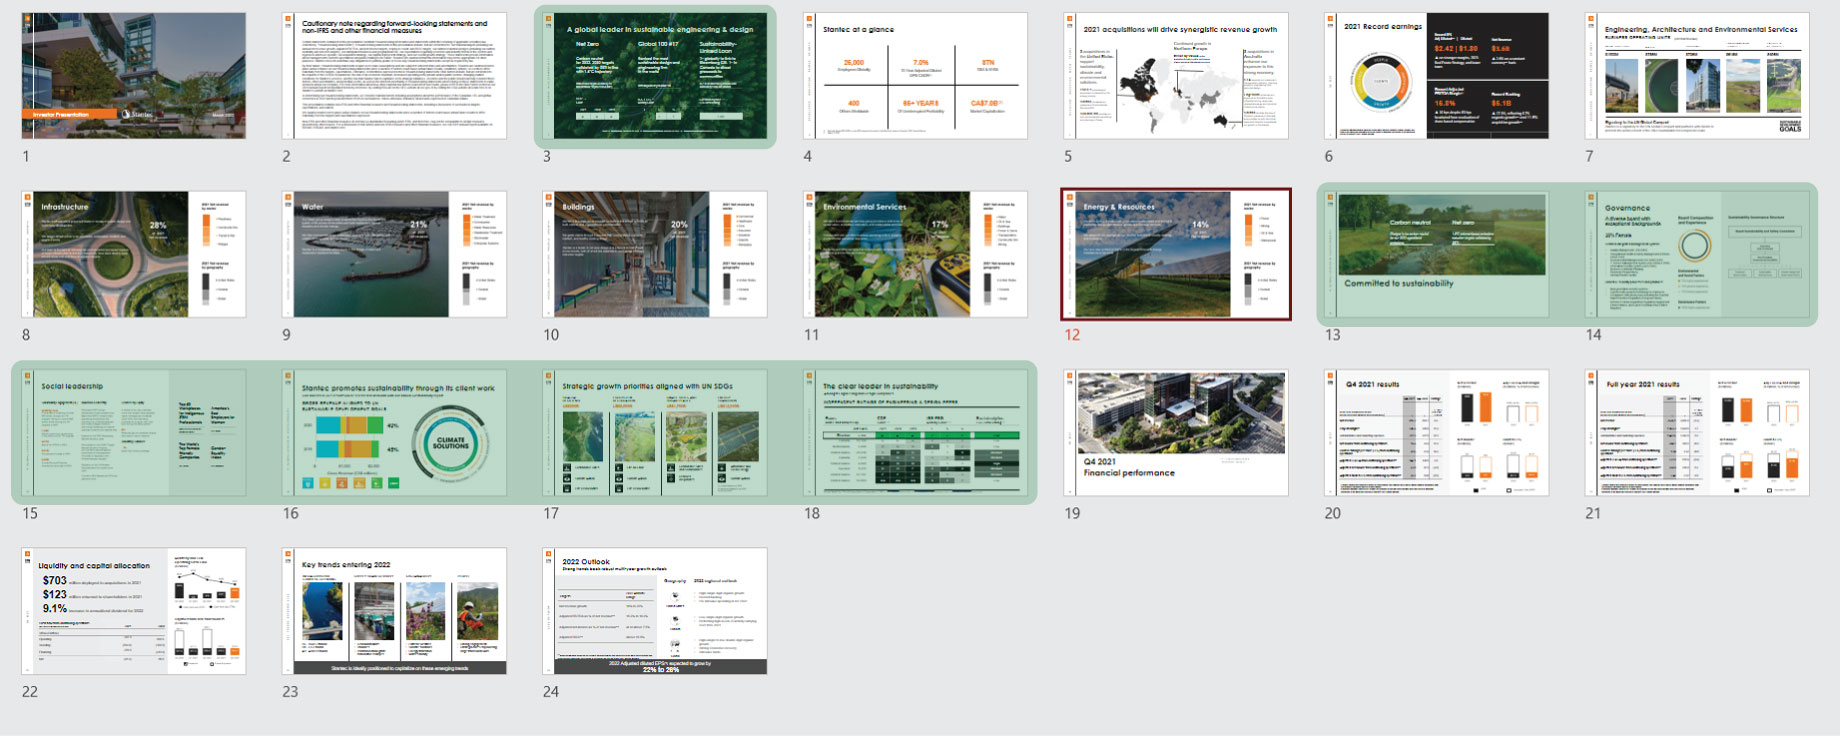This screenshot has width=1840, height=736.
Task: Select Engineering, Architecture and Environmental Services slide
Action: pos(1697,76)
